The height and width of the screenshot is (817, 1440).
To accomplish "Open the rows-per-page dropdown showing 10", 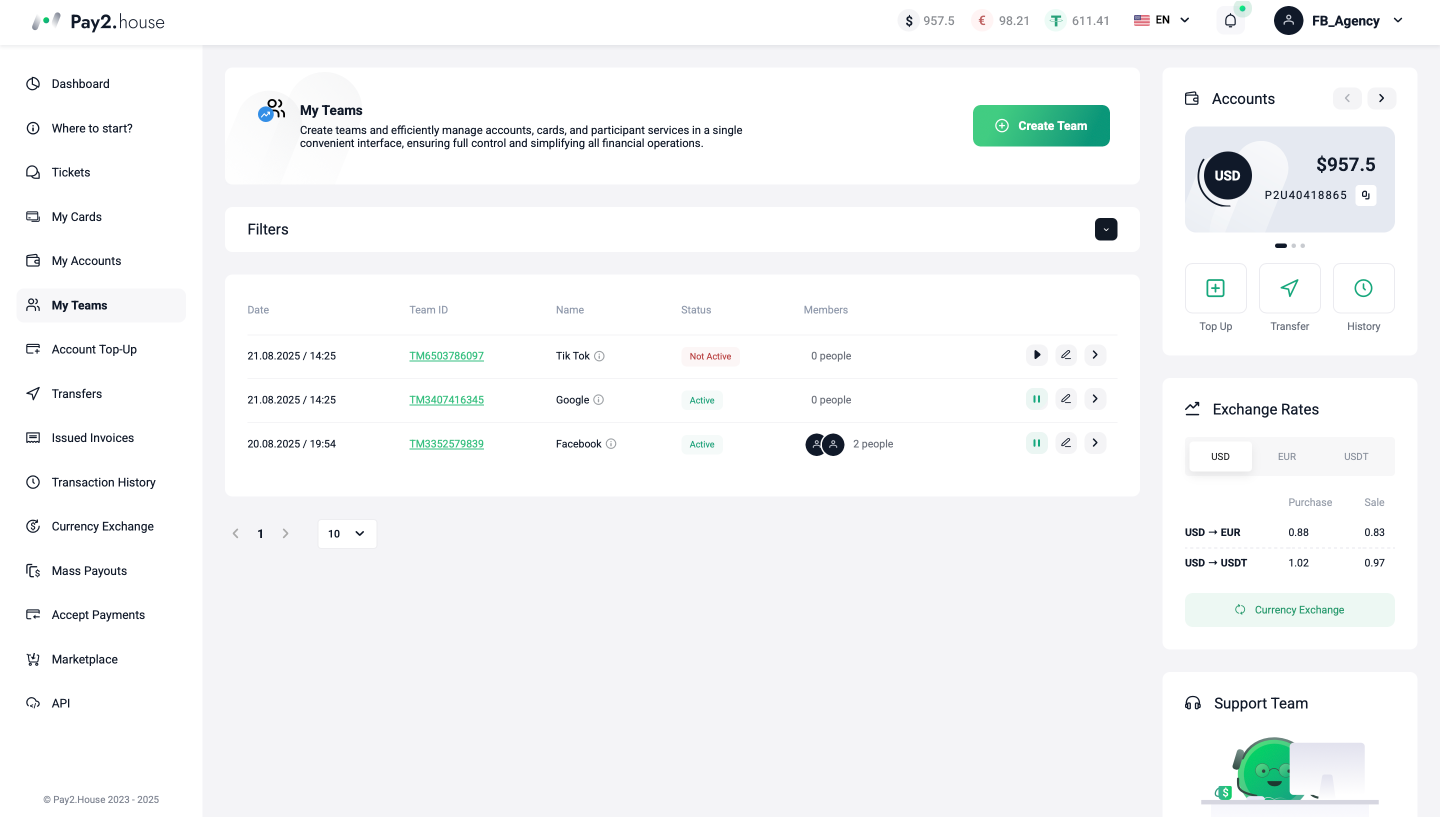I will point(347,534).
